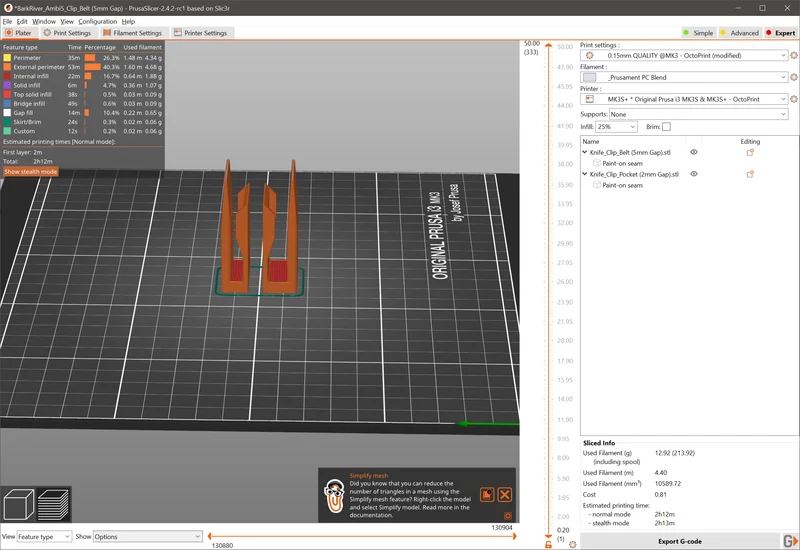
Task: Click the right thumb of horizontal move slider
Action: 514,536
